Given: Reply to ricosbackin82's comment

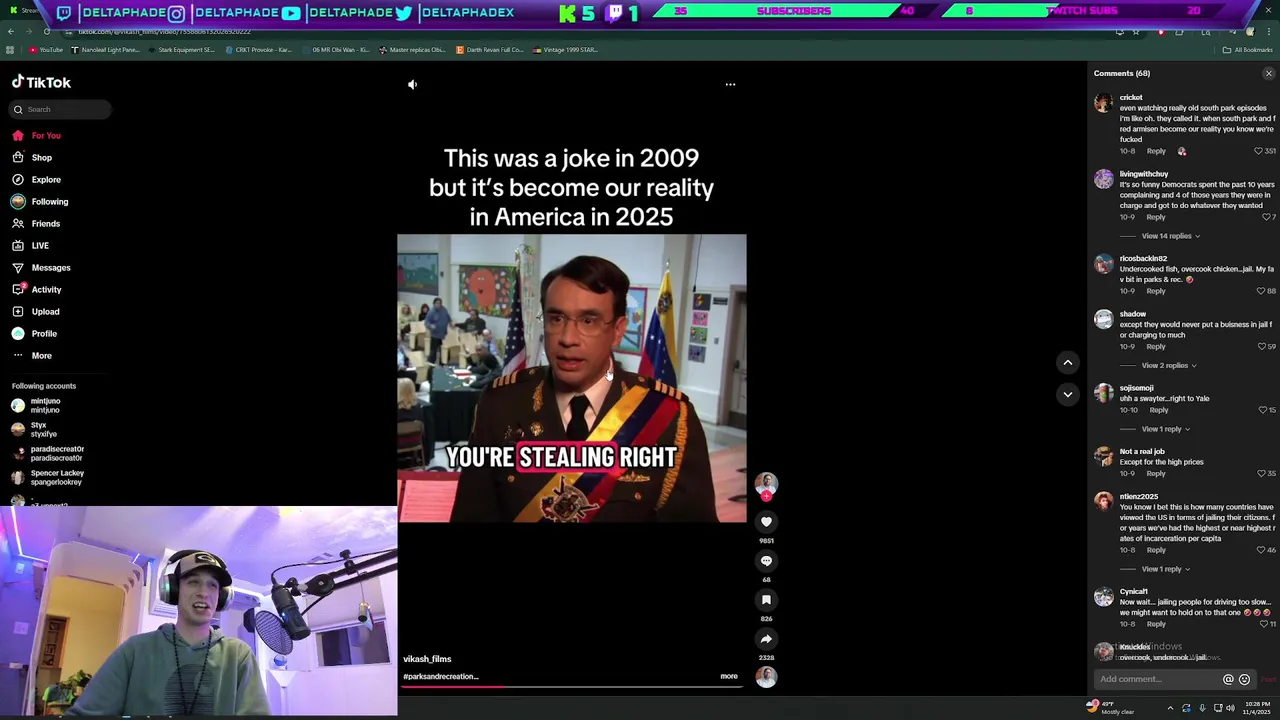Looking at the screenshot, I should pyautogui.click(x=1156, y=291).
